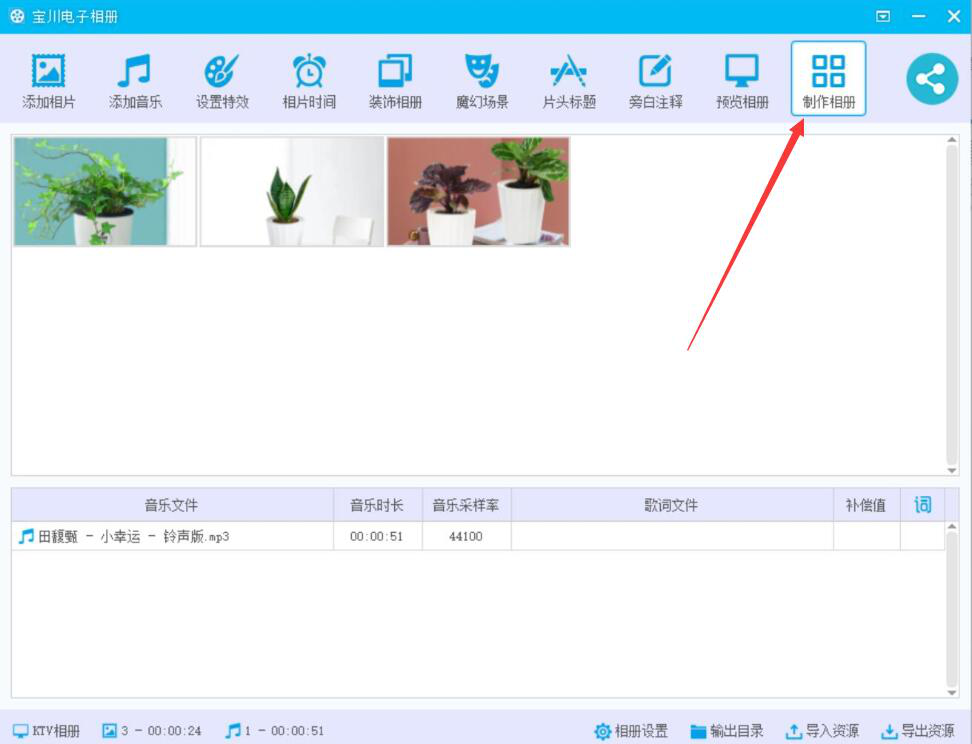Open Narration Notes (旁白注释) tool
Screen dimensions: 972x744
[x=655, y=81]
